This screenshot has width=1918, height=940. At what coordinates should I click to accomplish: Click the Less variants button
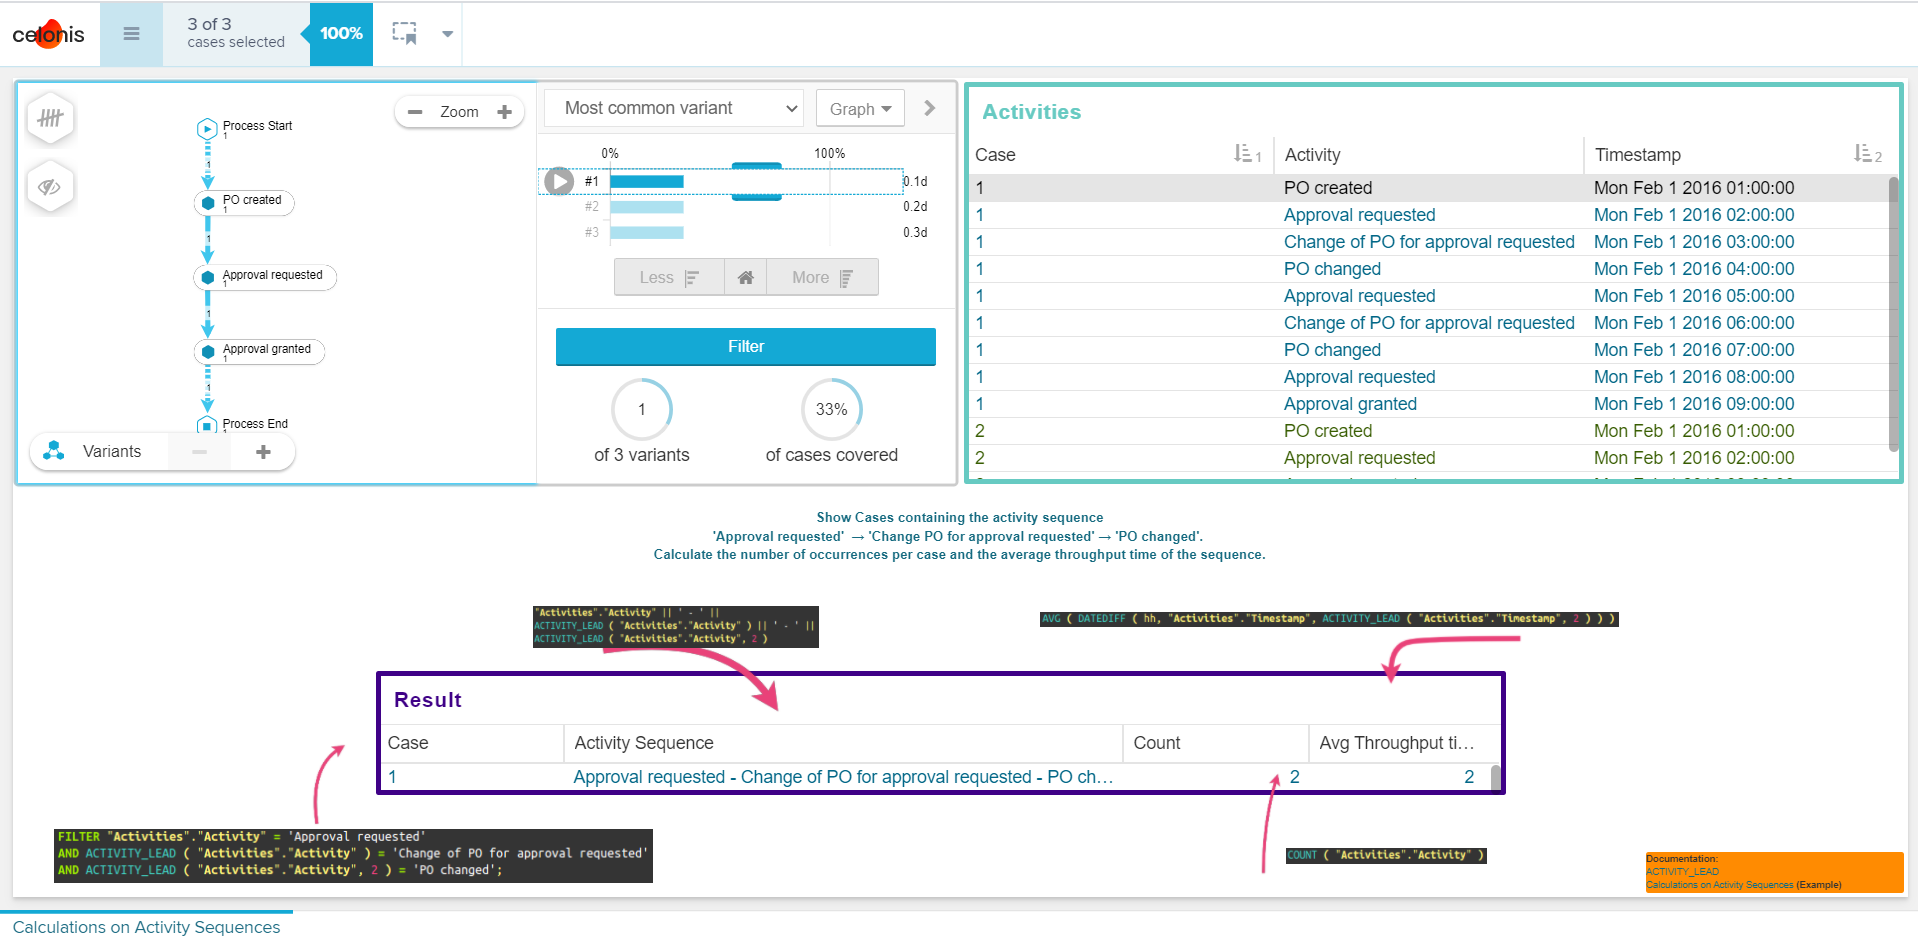coord(669,277)
